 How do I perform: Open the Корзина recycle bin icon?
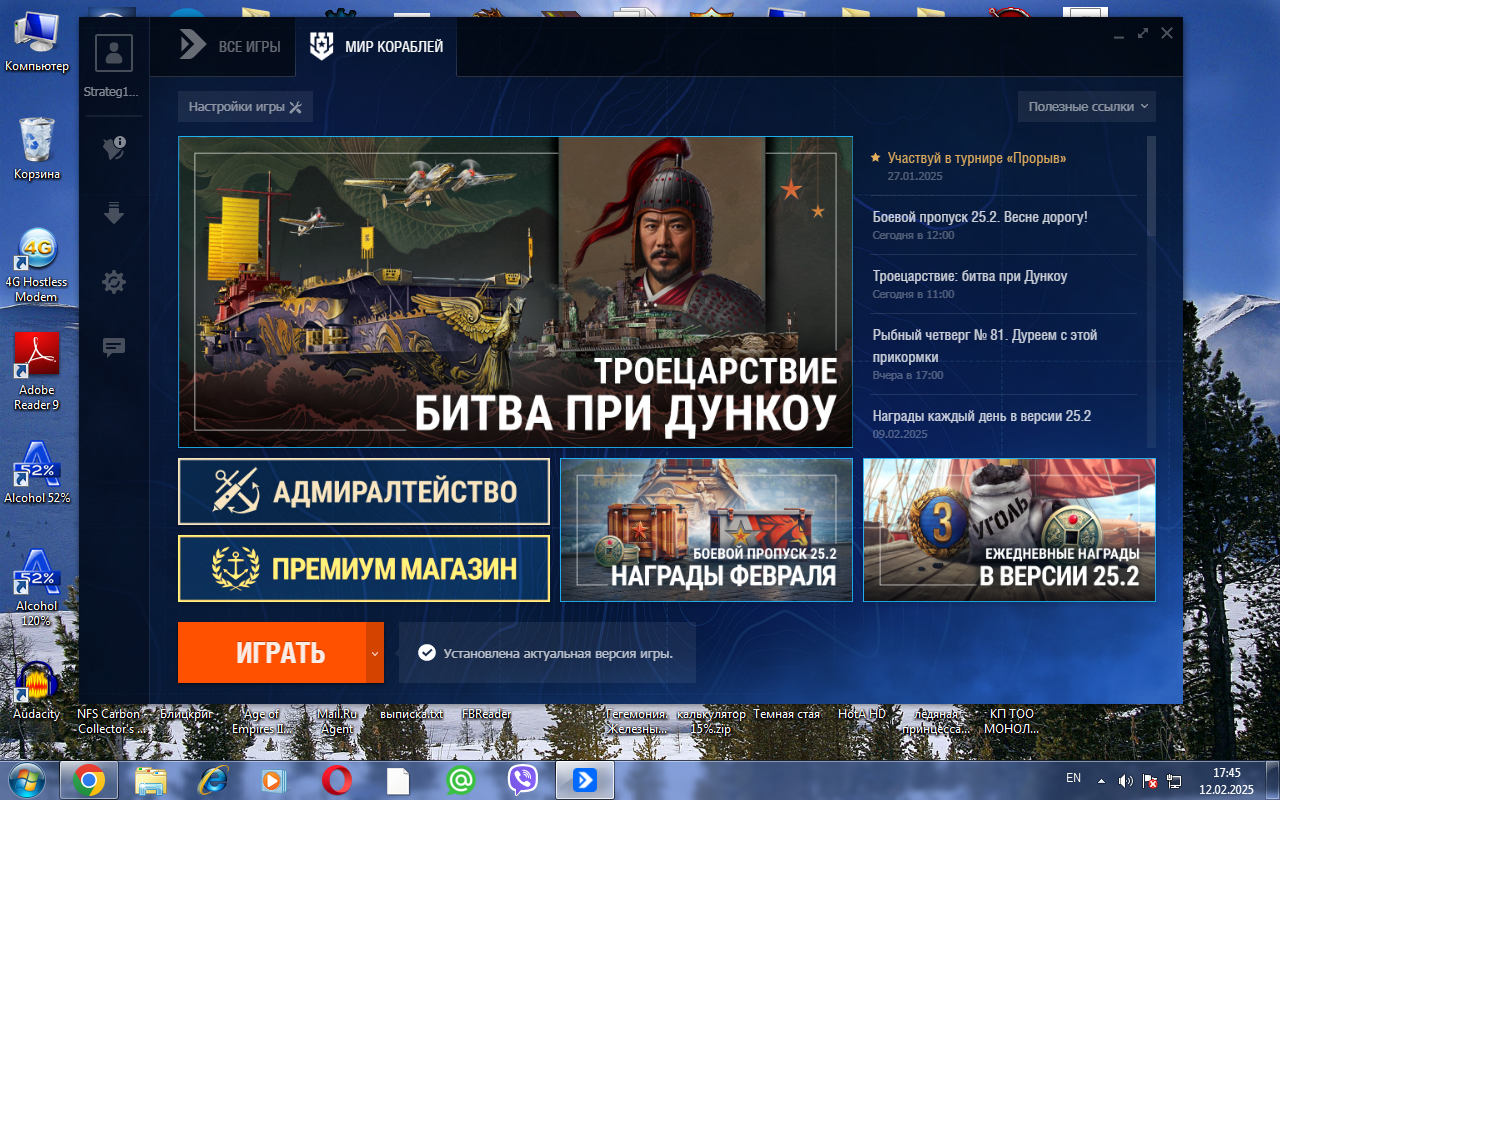point(37,149)
